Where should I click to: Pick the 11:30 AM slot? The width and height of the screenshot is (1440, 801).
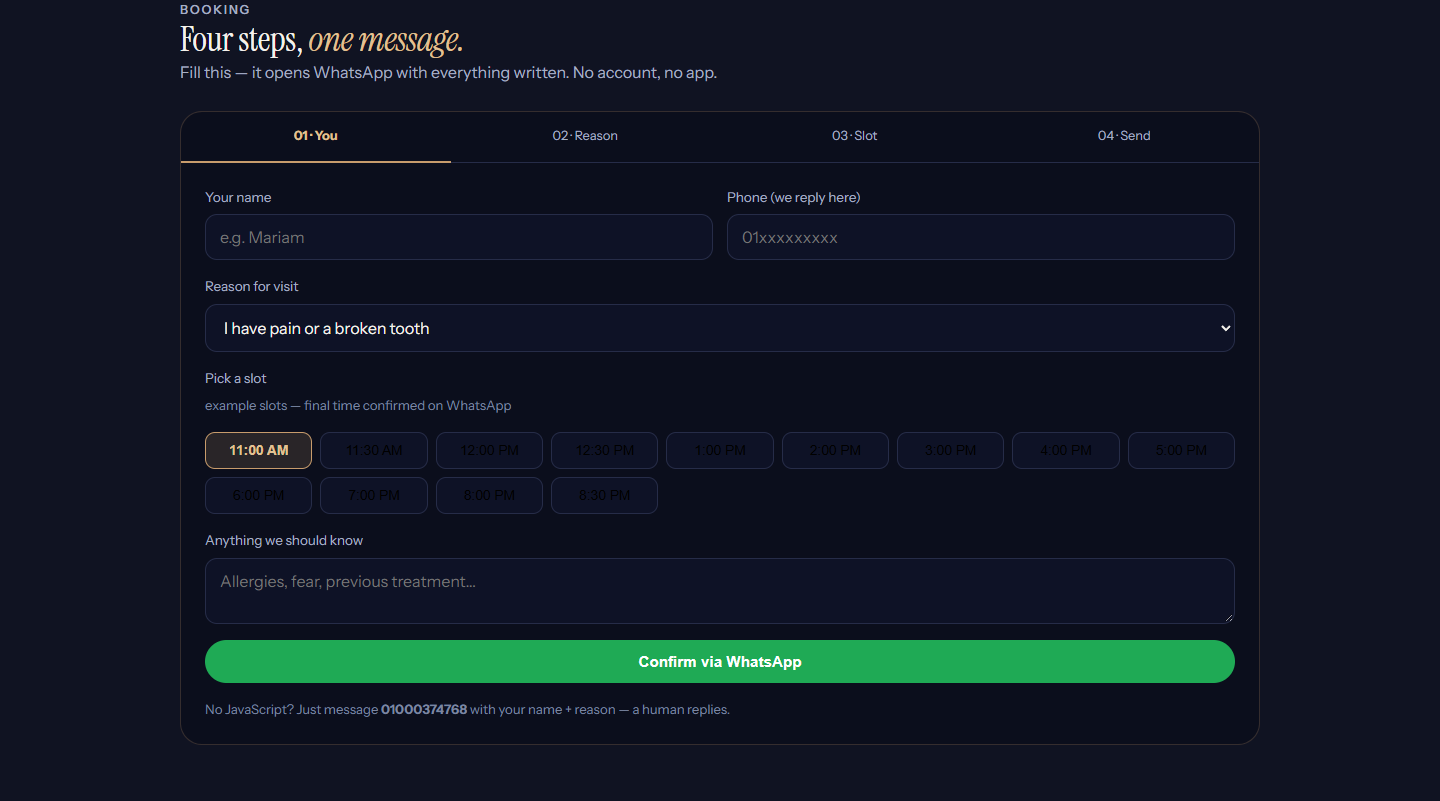(x=374, y=450)
